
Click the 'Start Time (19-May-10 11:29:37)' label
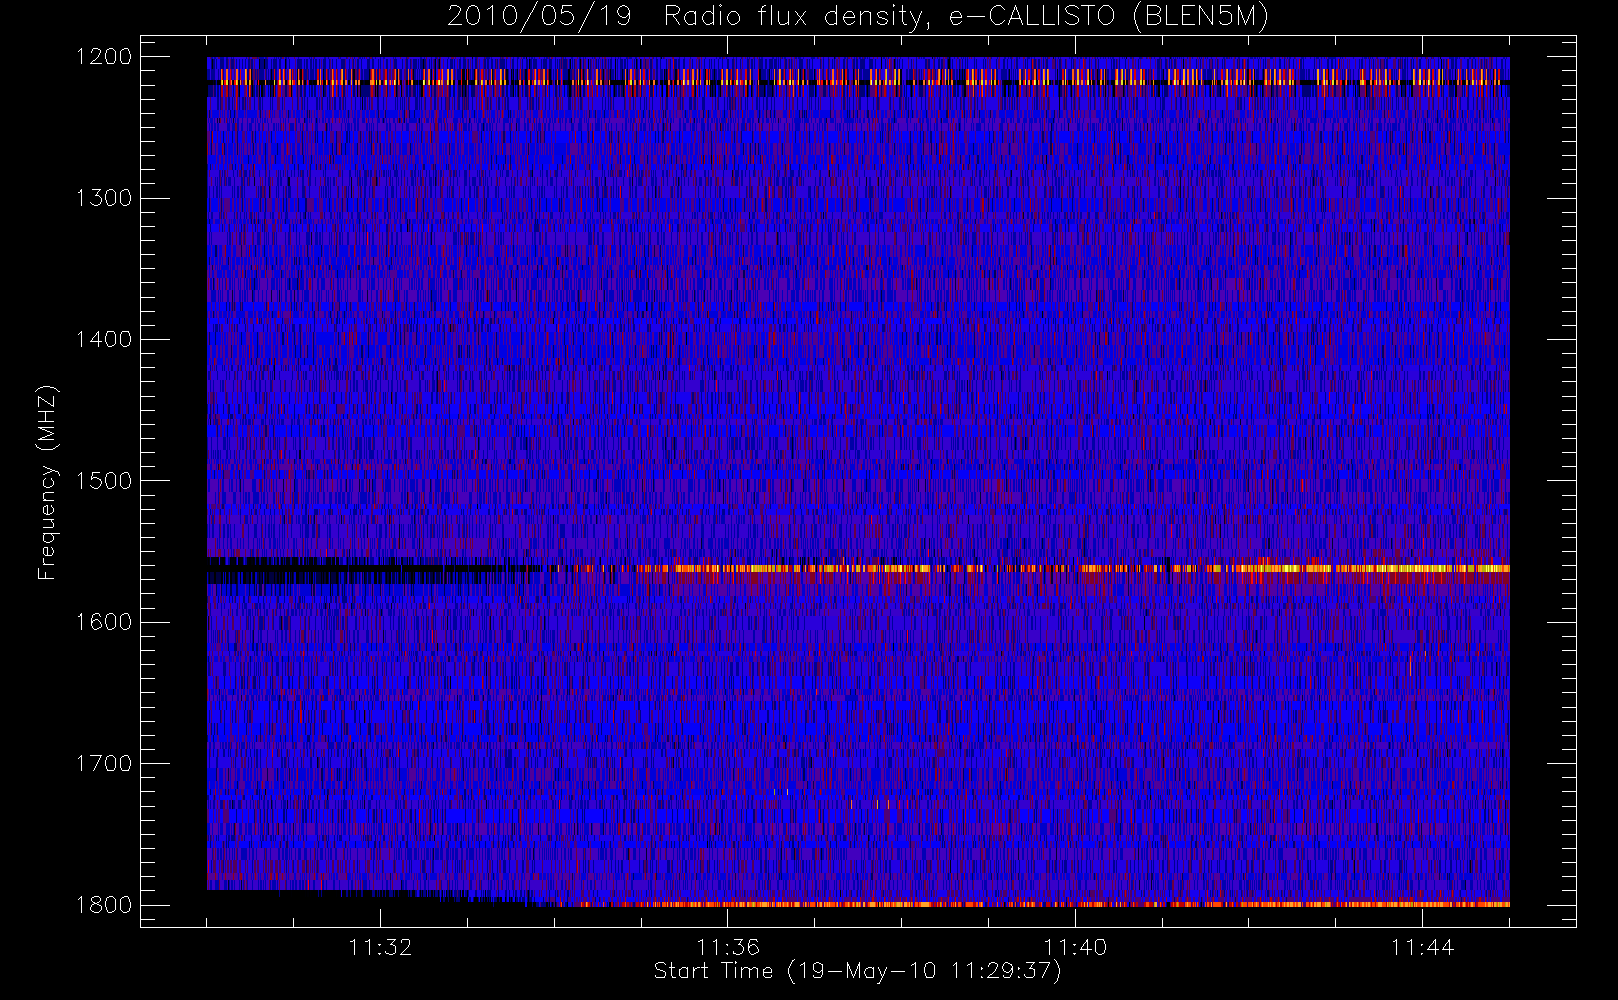click(857, 971)
